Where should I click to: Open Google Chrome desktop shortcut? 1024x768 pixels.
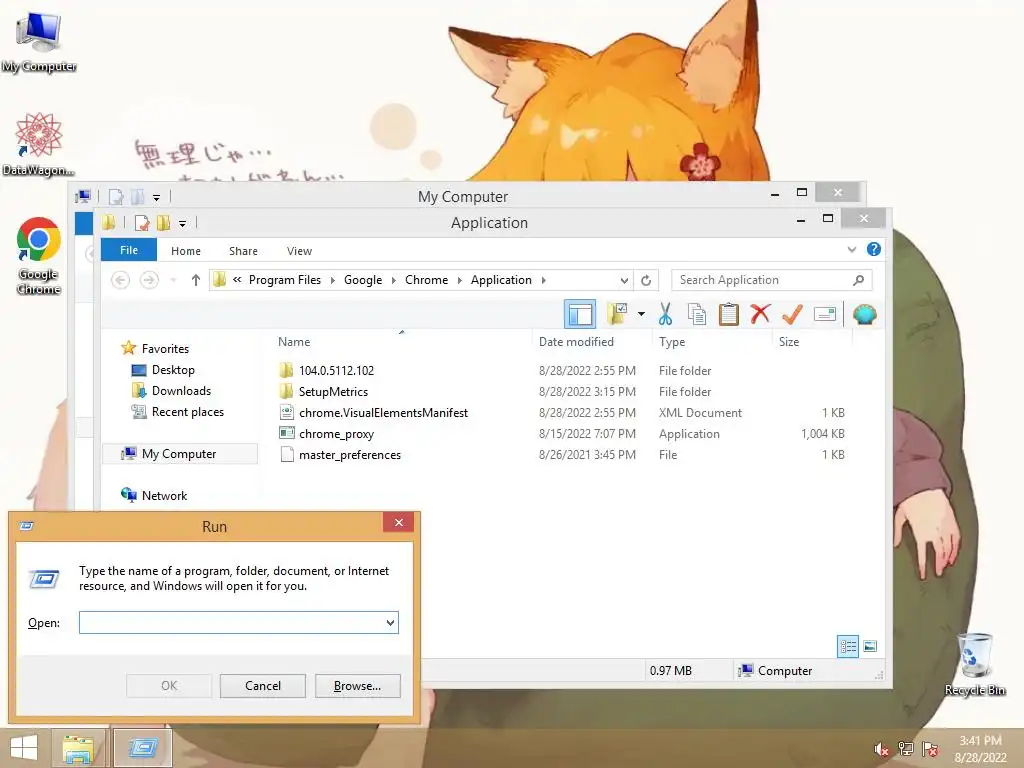[x=39, y=256]
